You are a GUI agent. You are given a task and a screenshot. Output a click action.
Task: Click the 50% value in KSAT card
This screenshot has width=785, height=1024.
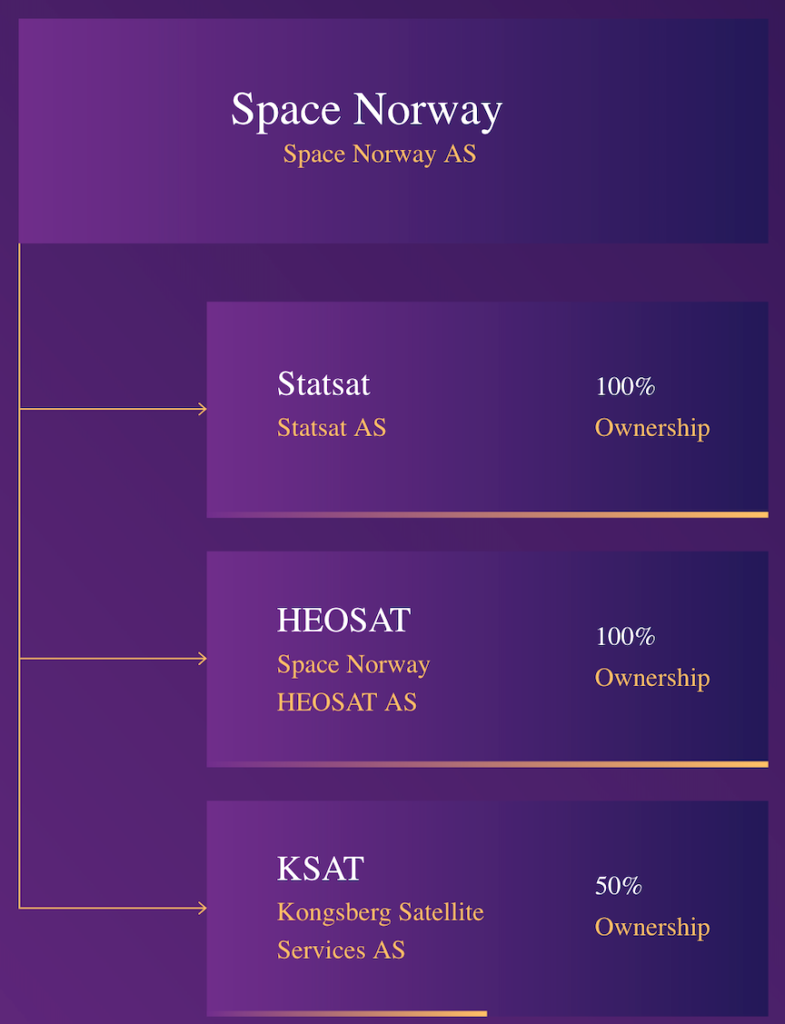(x=618, y=886)
